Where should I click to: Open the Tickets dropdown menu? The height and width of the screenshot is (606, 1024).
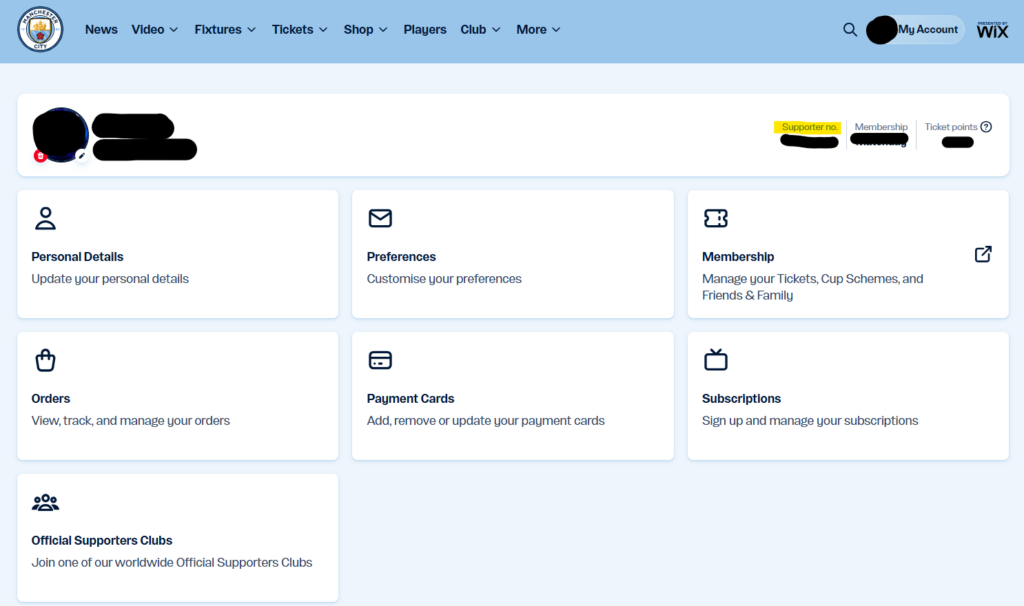click(x=300, y=30)
